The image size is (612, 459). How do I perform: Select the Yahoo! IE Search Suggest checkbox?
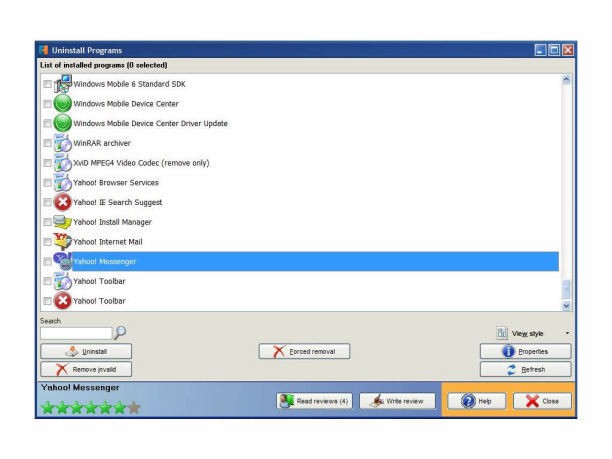47,202
